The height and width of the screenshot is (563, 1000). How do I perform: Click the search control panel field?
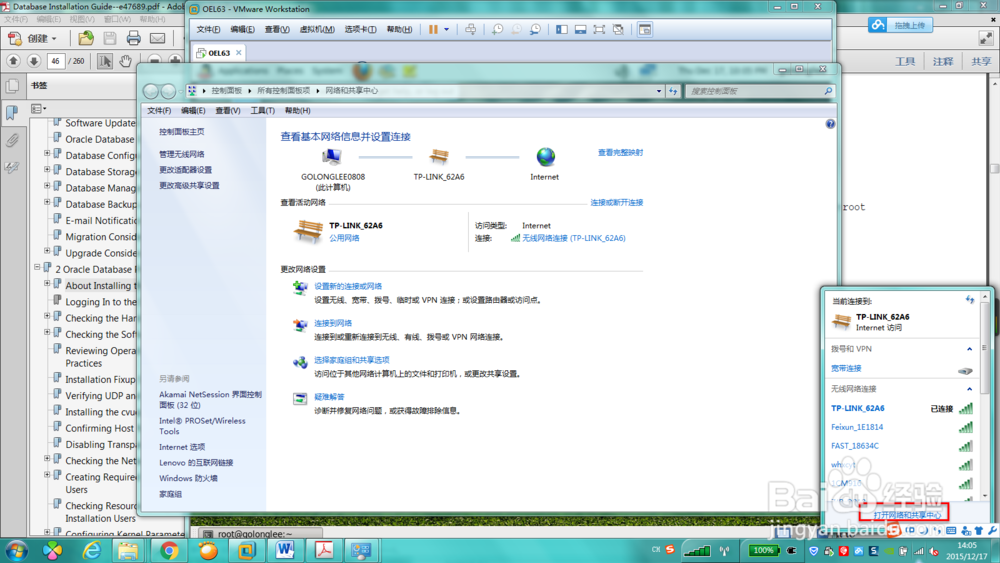(759, 91)
